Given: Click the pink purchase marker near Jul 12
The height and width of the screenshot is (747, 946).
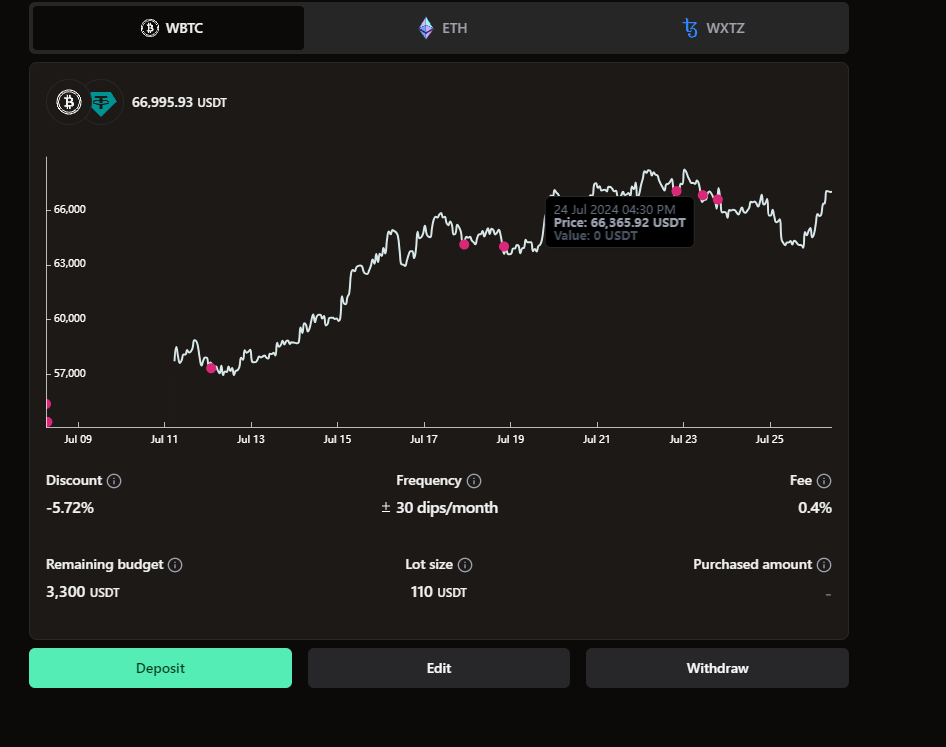Looking at the screenshot, I should click(211, 368).
